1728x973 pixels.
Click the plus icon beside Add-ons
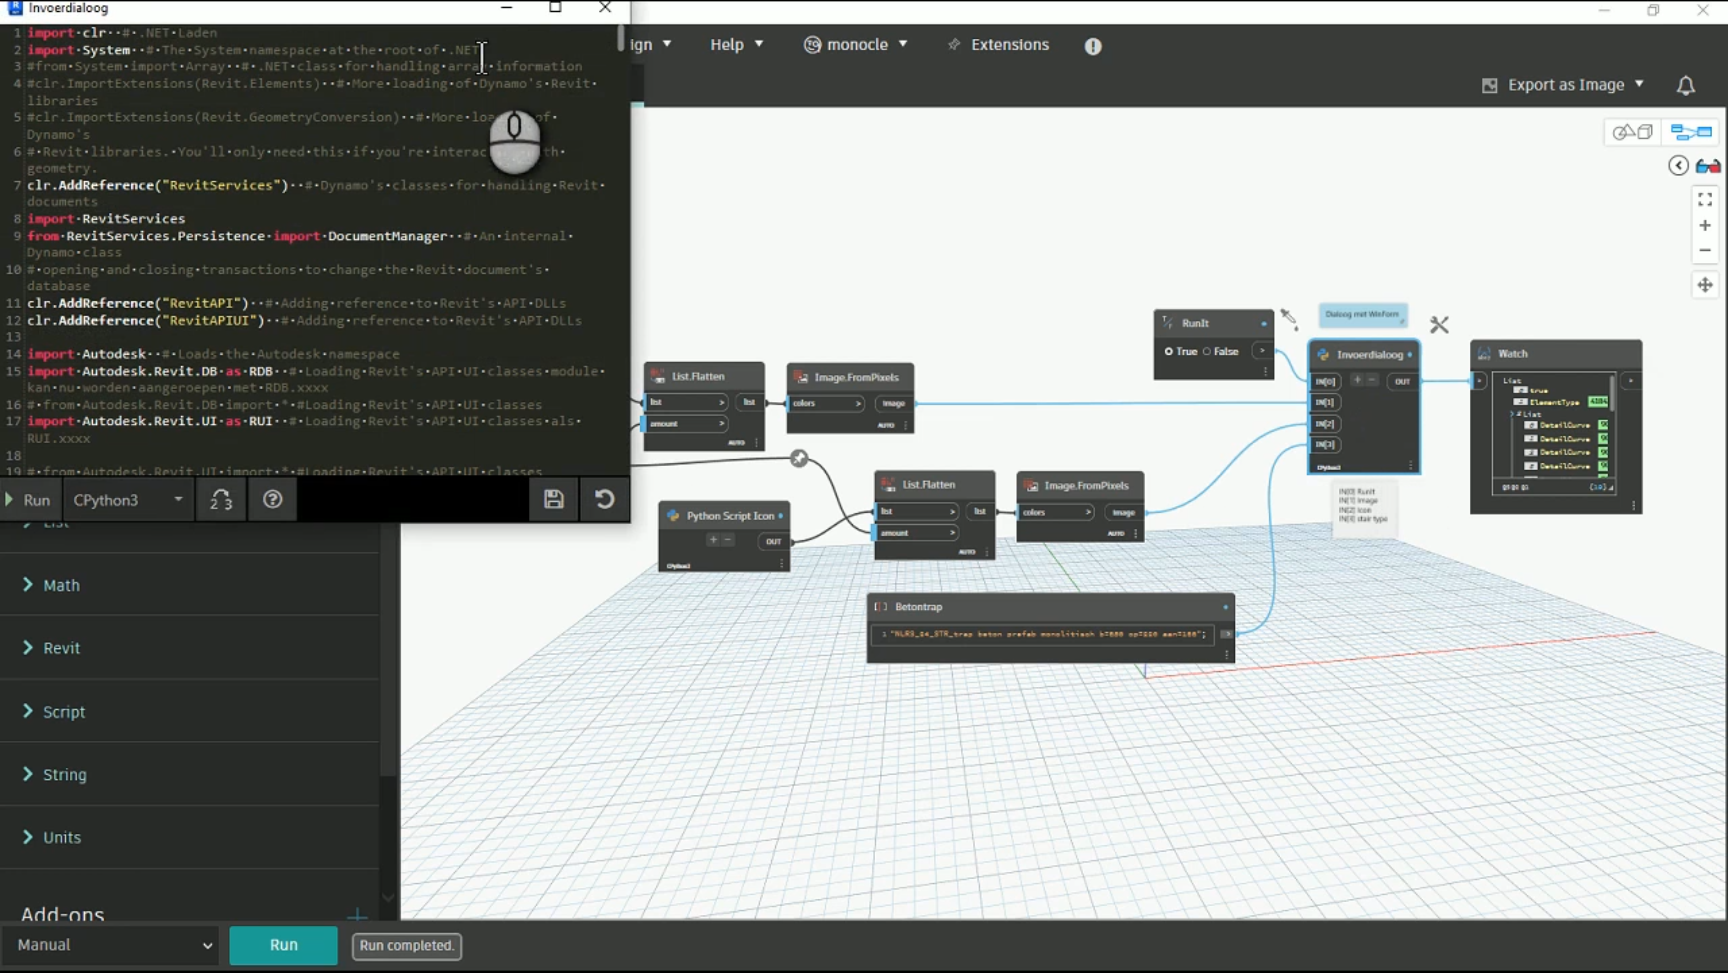[357, 915]
